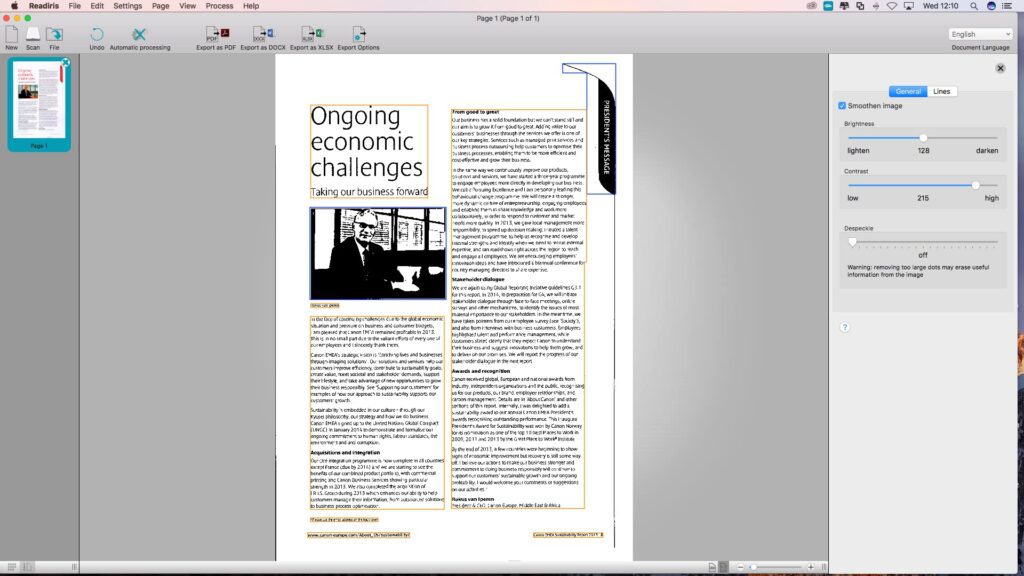Click the 'Awards and recognition' subheading
Image resolution: width=1024 pixels, height=576 pixels.
(481, 370)
